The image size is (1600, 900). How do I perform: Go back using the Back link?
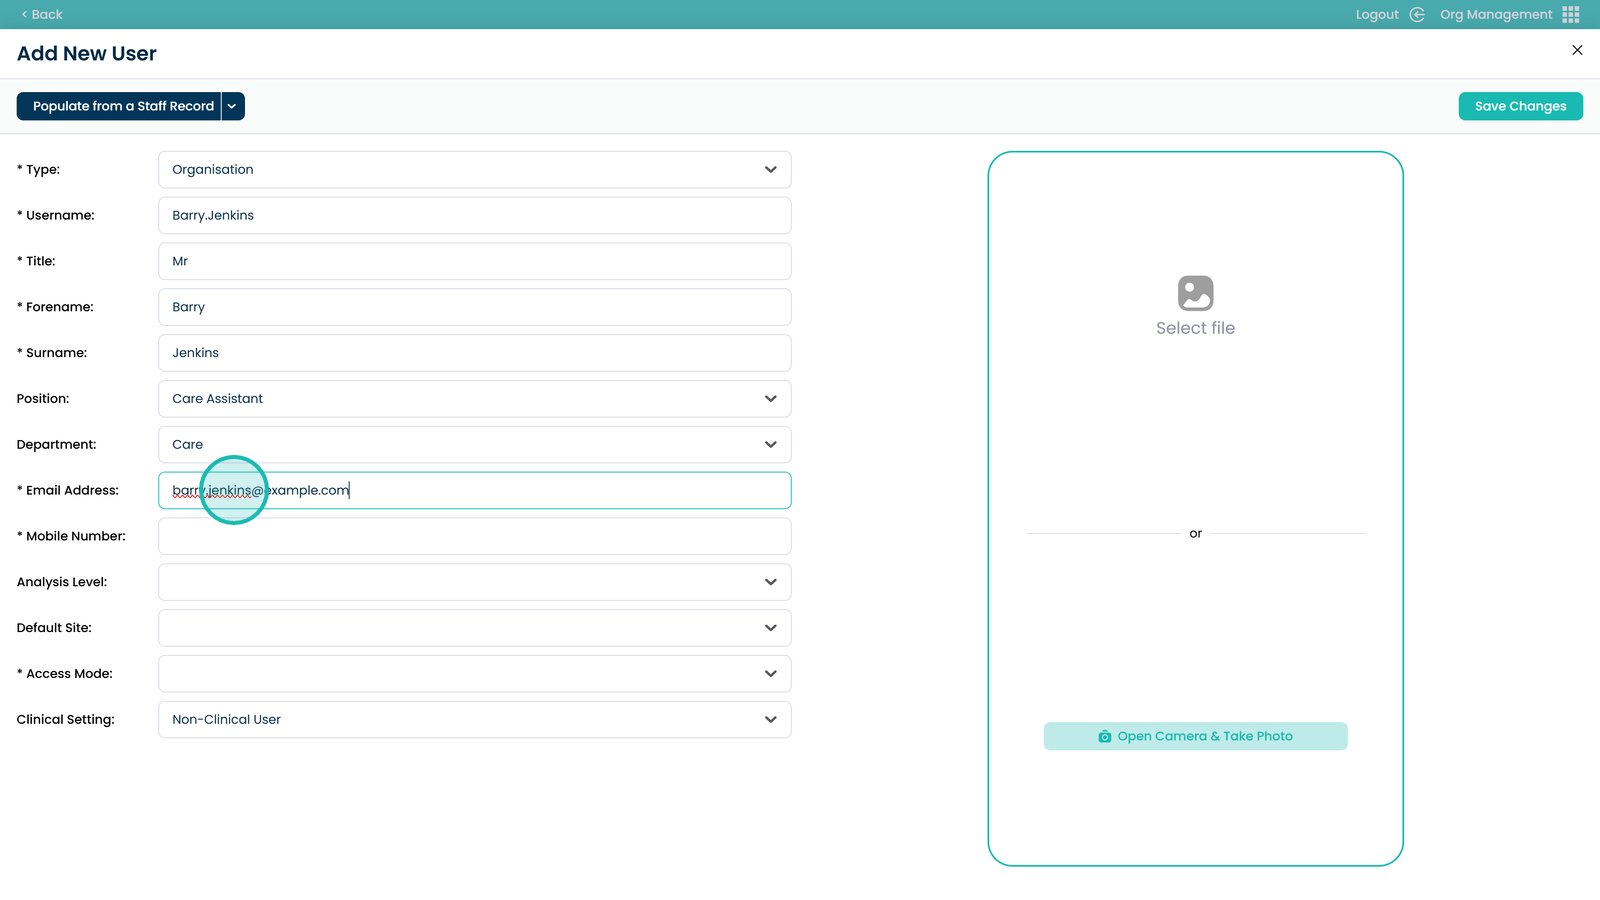coord(42,14)
